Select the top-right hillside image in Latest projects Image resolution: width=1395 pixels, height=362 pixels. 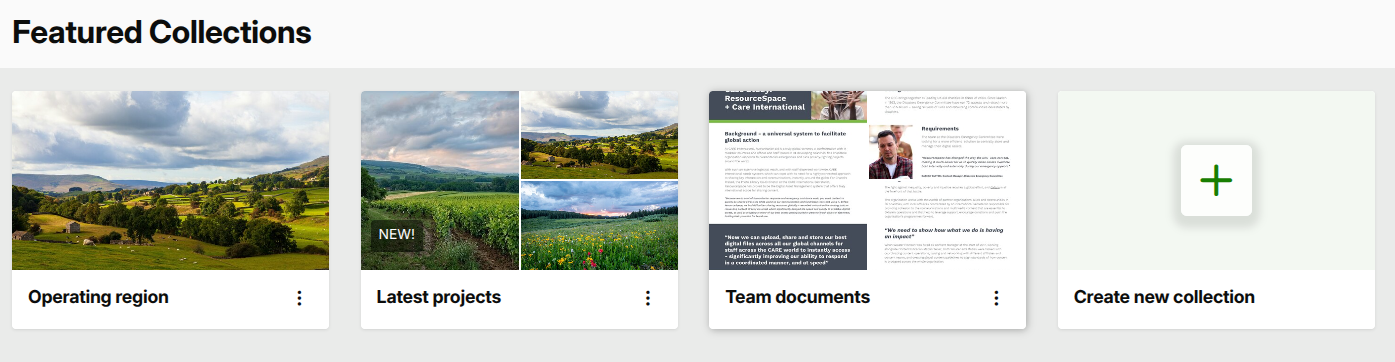pyautogui.click(x=599, y=135)
